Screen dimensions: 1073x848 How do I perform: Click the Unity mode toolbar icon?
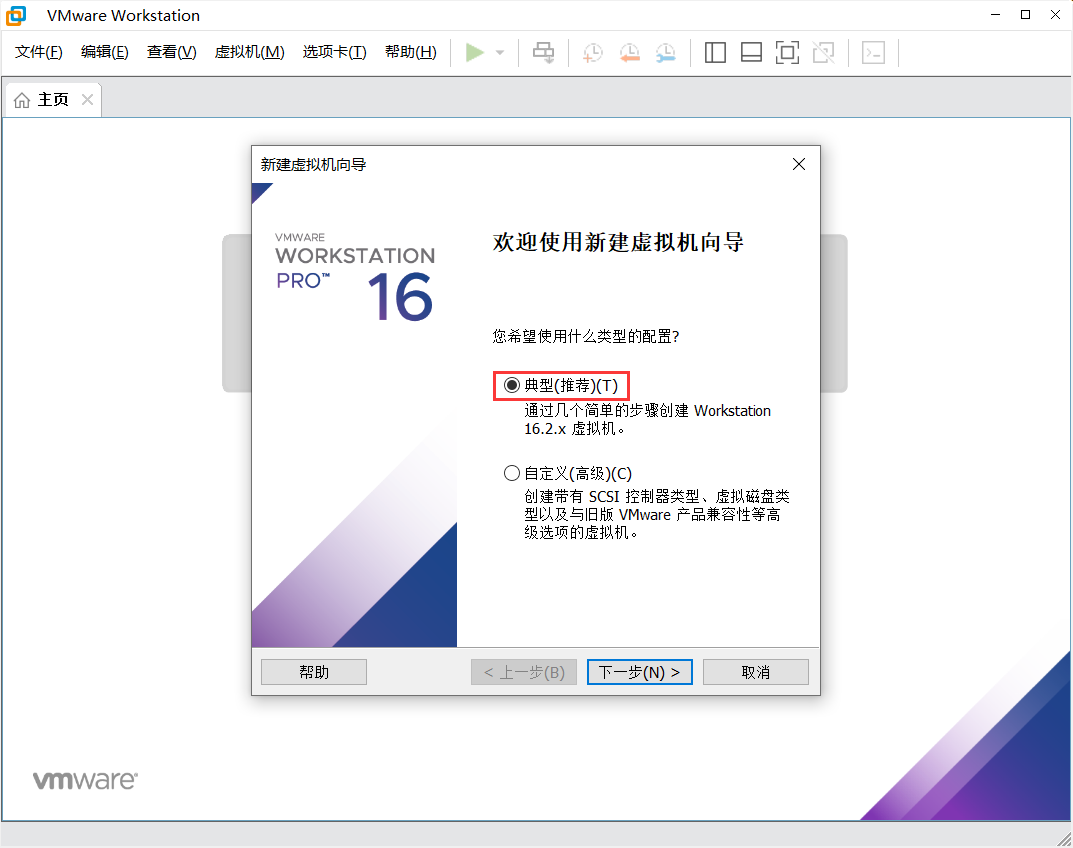point(824,53)
